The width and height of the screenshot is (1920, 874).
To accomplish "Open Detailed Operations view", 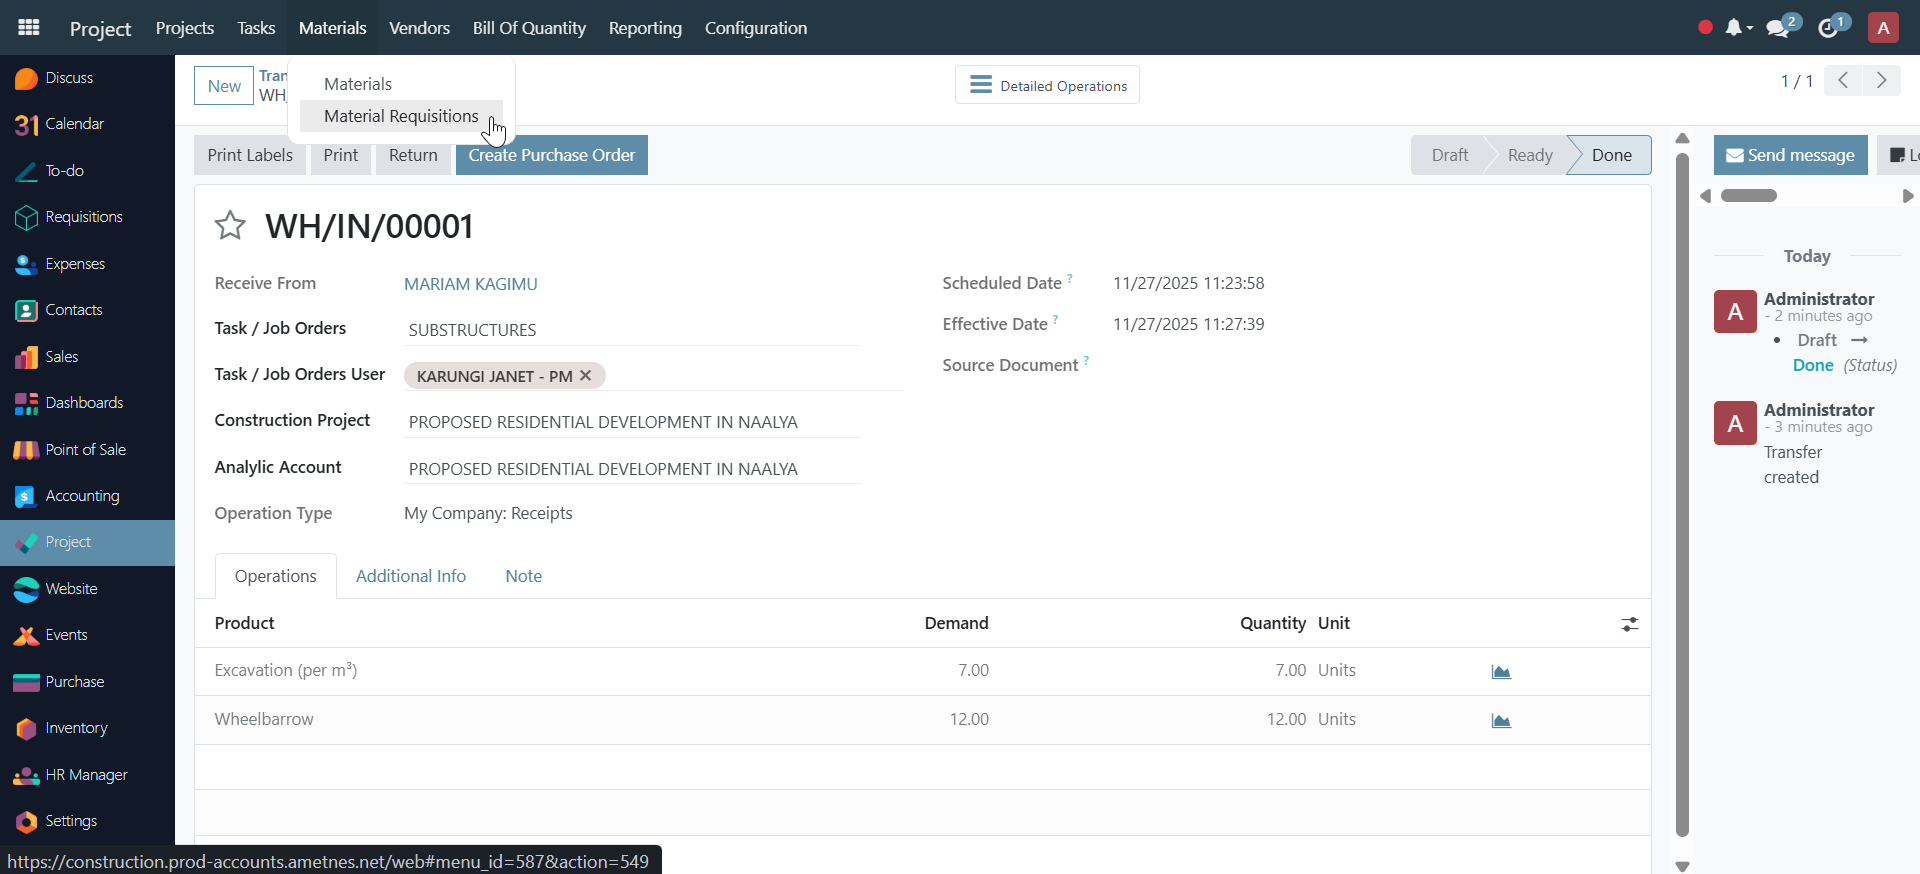I will (x=1047, y=85).
